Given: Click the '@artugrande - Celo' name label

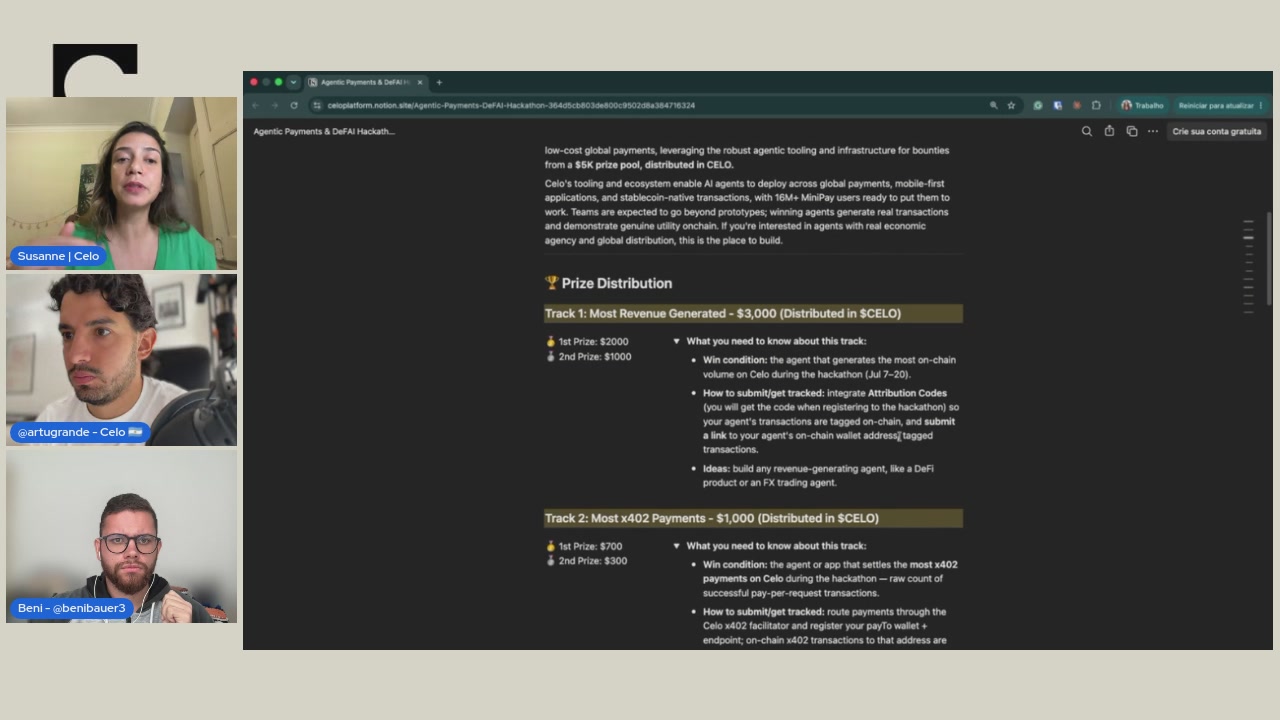Looking at the screenshot, I should pos(80,432).
